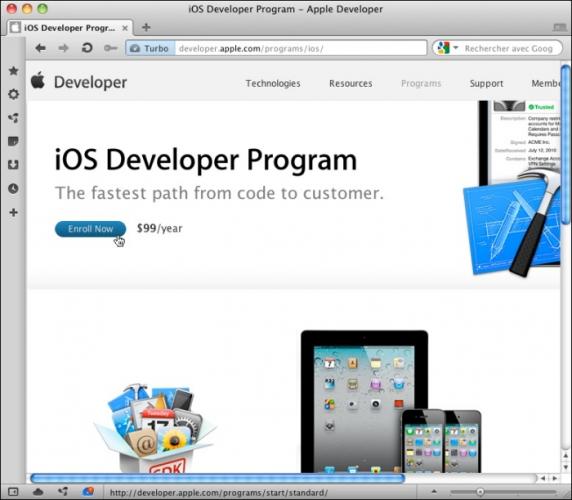Click the SDK box illustration

155,429
